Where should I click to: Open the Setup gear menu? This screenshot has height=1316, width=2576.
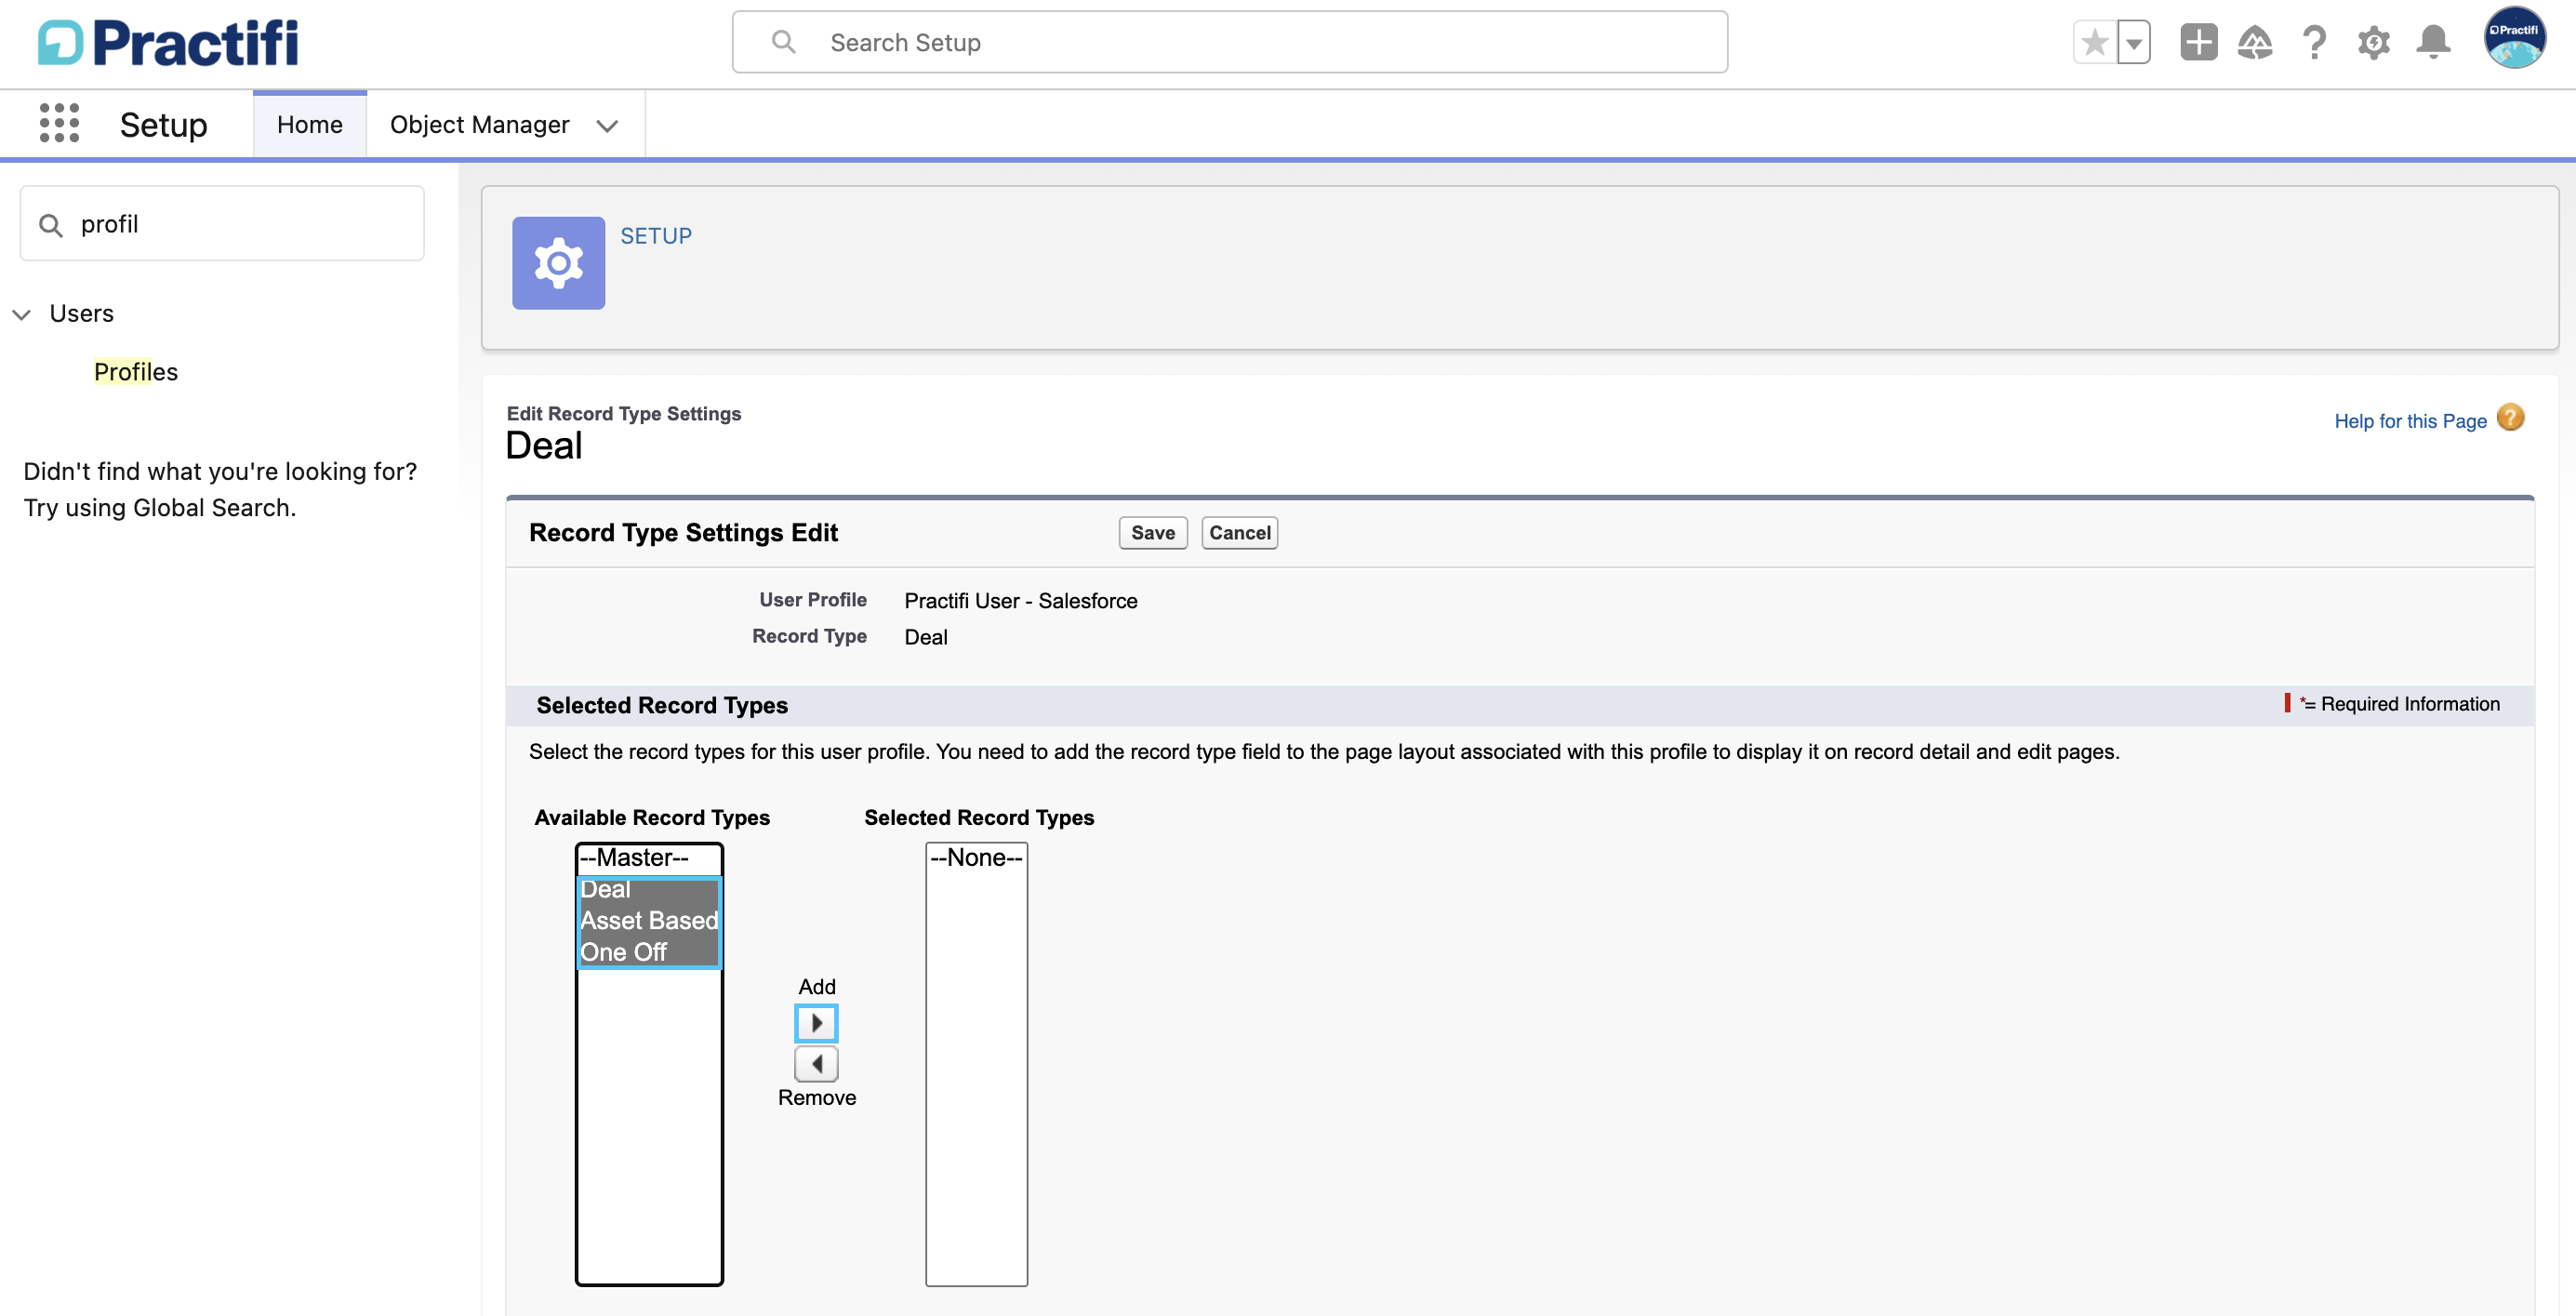point(2373,42)
